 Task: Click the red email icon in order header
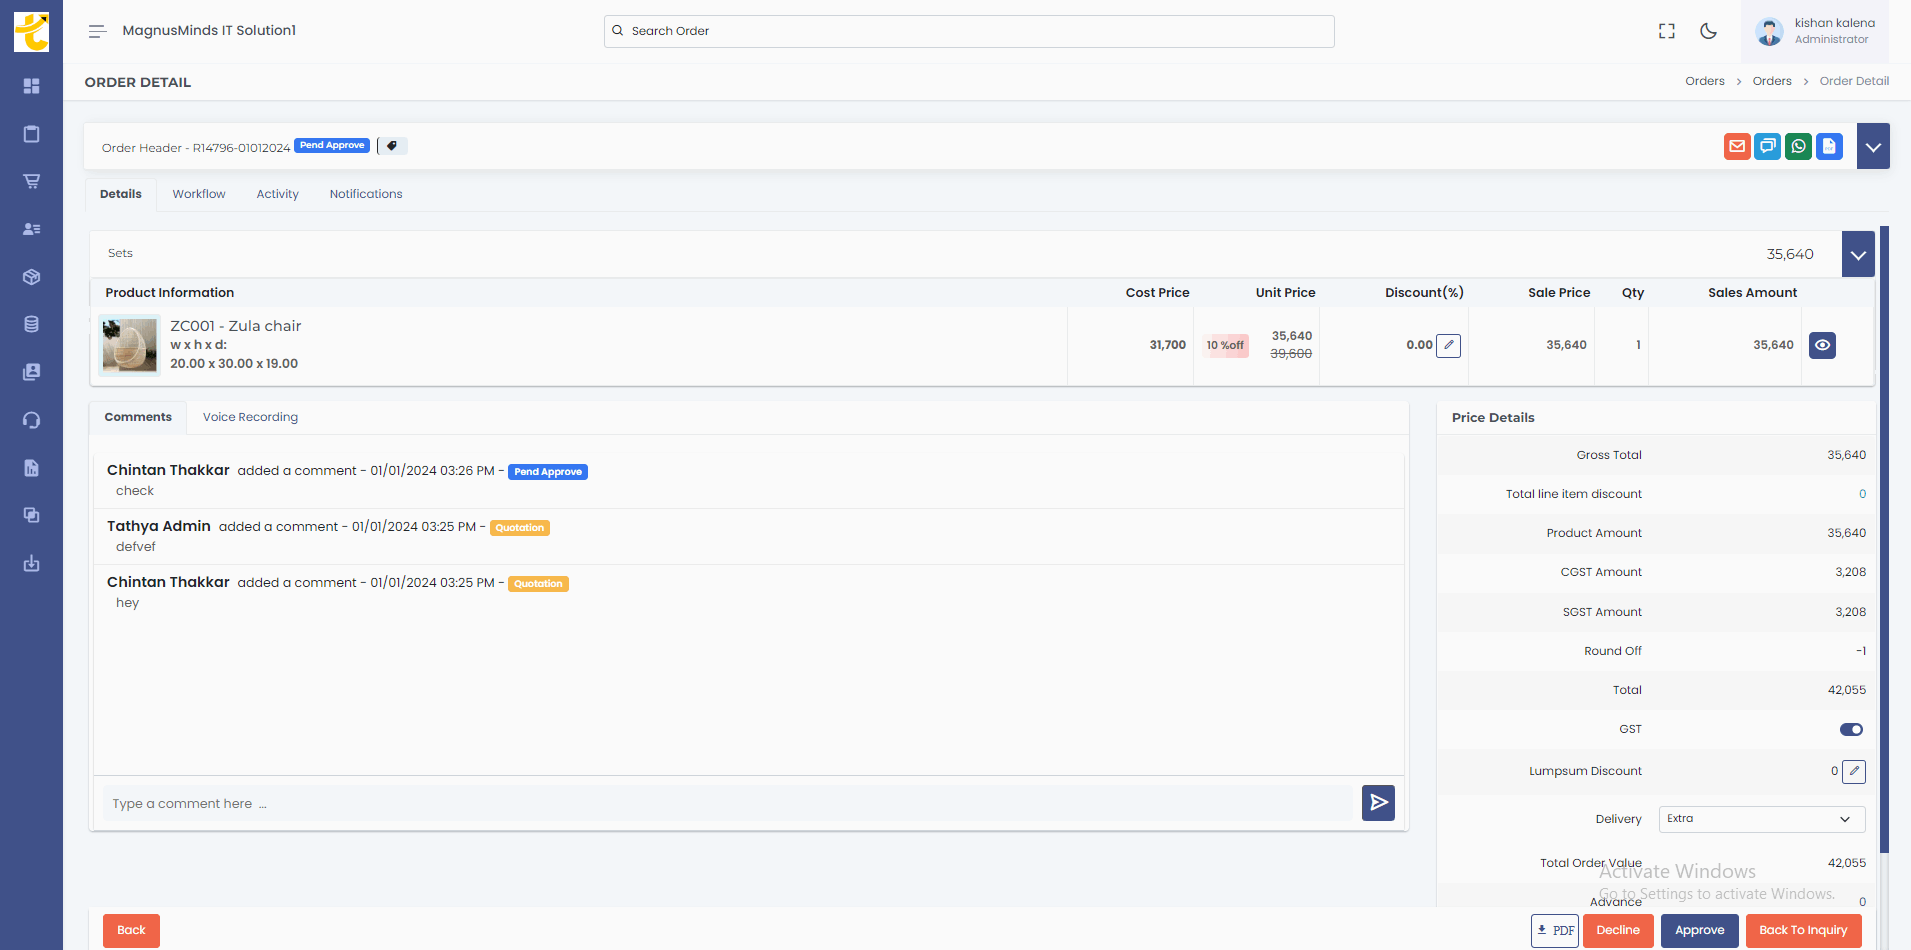[1737, 147]
